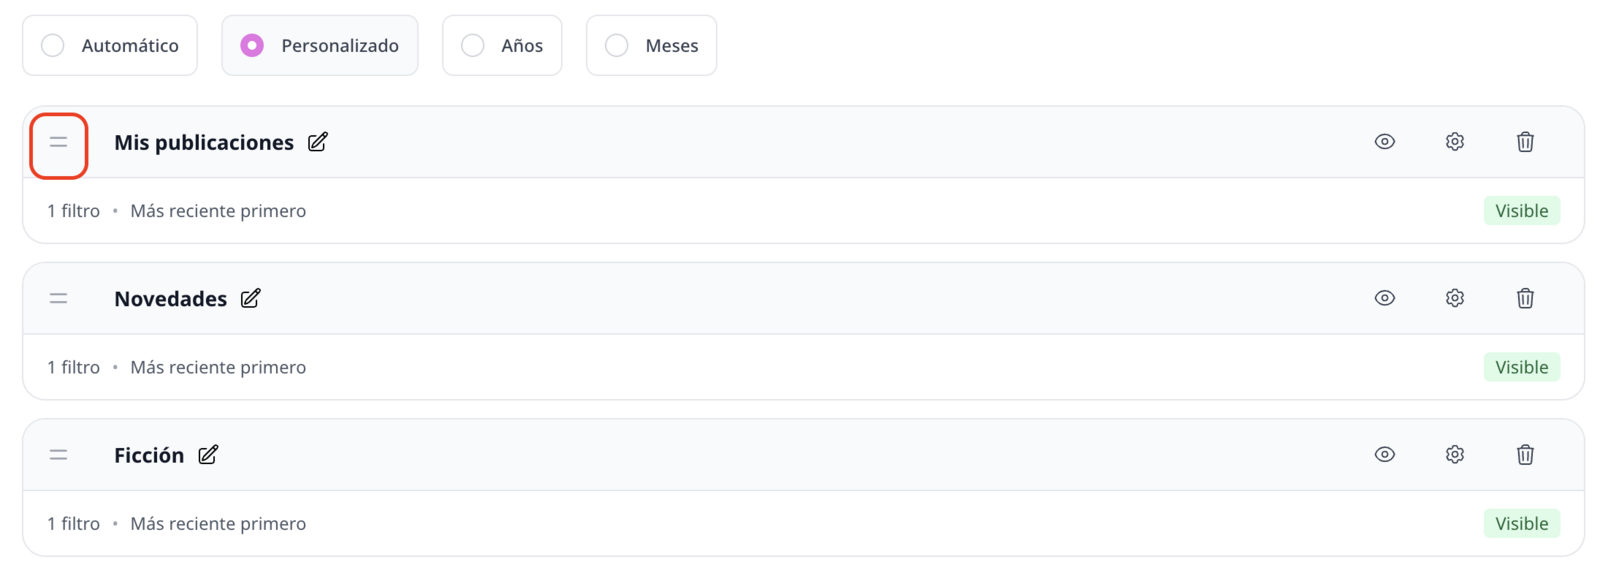The width and height of the screenshot is (1600, 573).
Task: Rename Novedades with the pencil icon
Action: pos(251,298)
